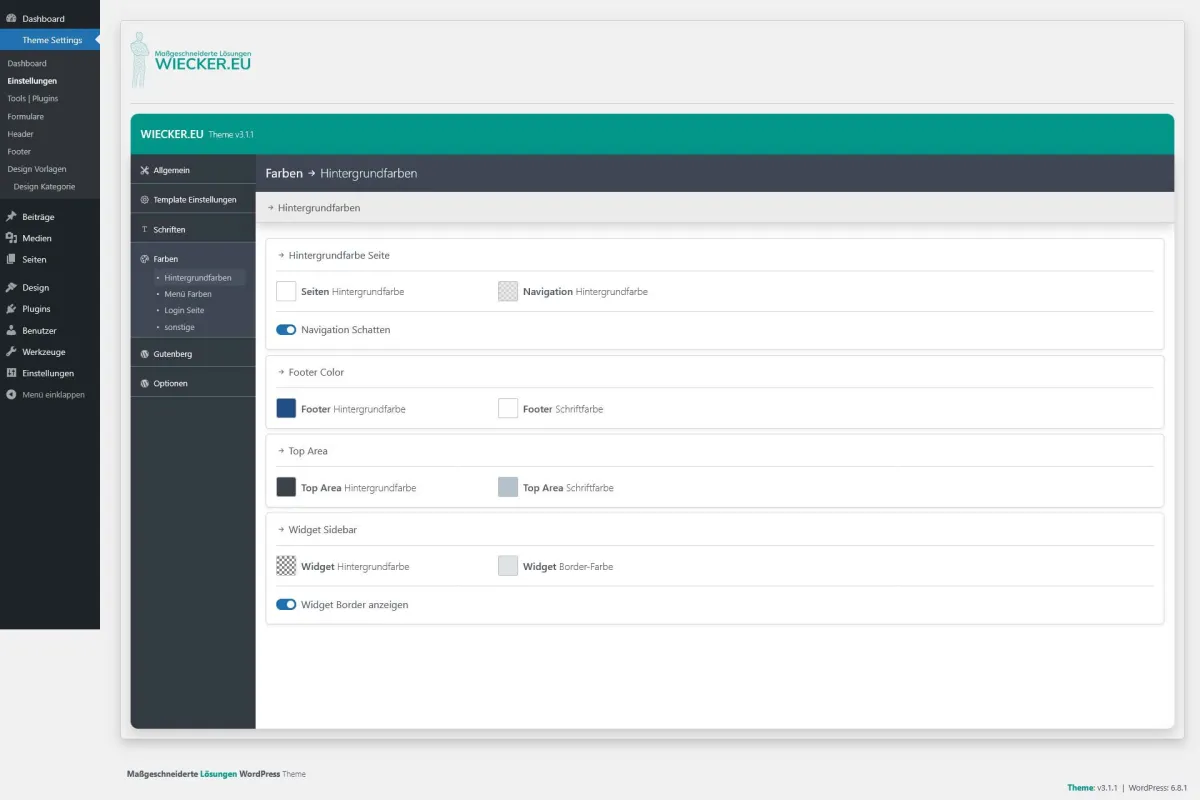Open Benutzer via its user icon
This screenshot has height=800, width=1200.
[x=11, y=330]
